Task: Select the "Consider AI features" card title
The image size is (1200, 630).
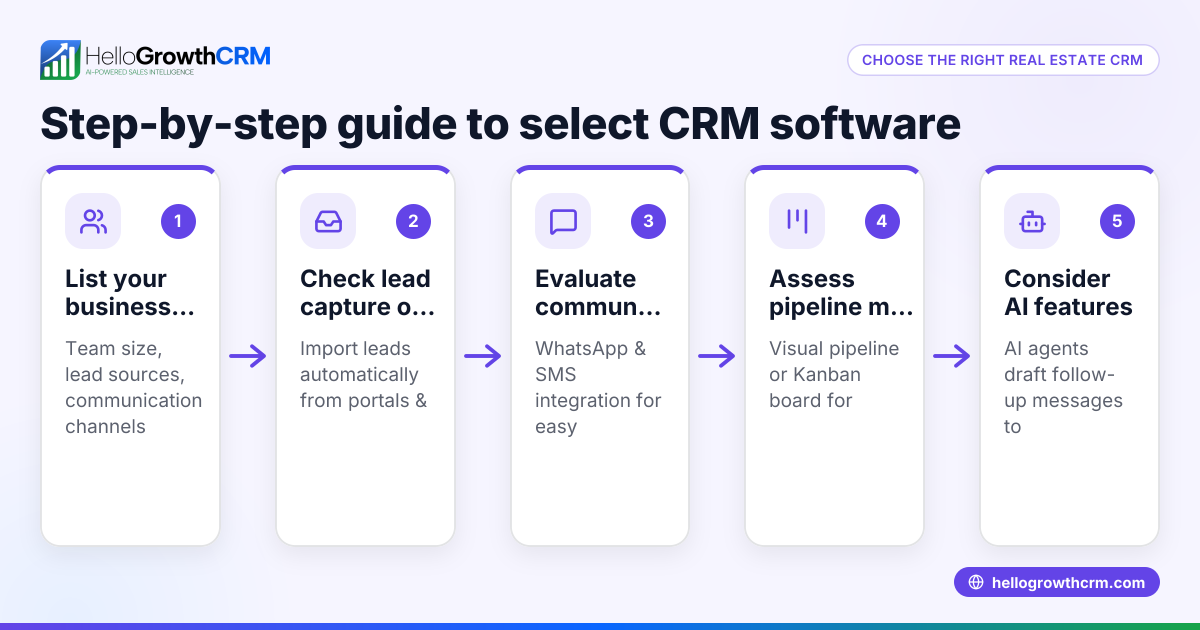Action: tap(1068, 293)
